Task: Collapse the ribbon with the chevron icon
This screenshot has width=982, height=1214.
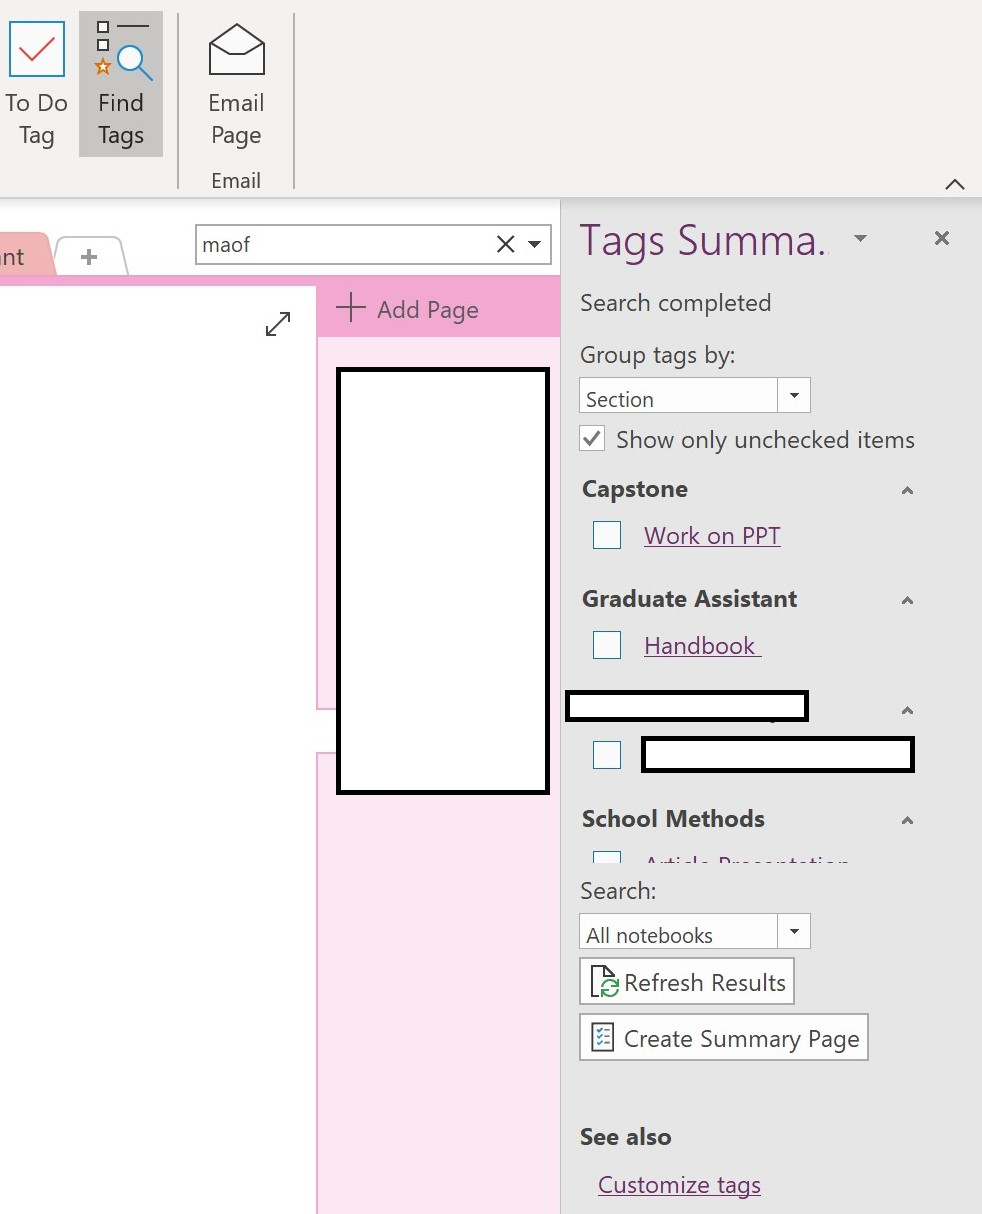Action: tap(954, 184)
